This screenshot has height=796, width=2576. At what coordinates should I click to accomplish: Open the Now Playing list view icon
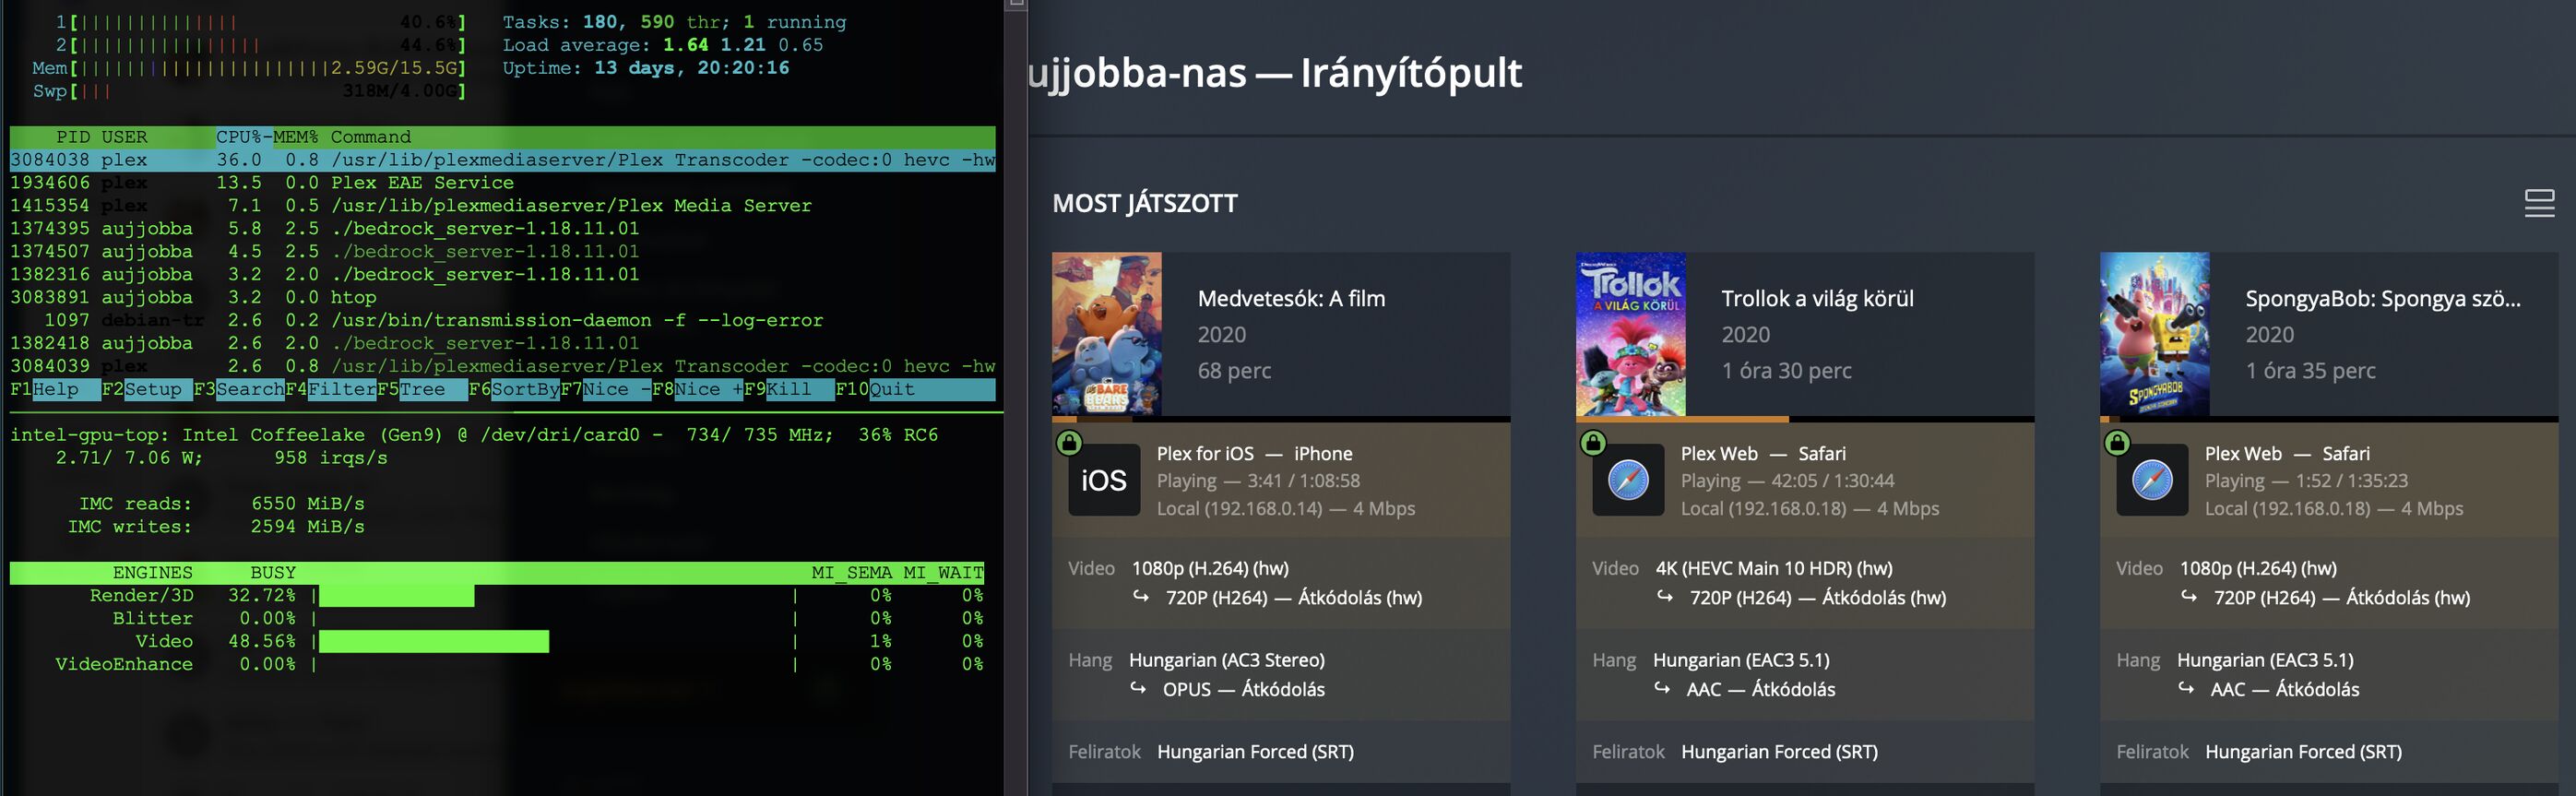tap(2539, 203)
